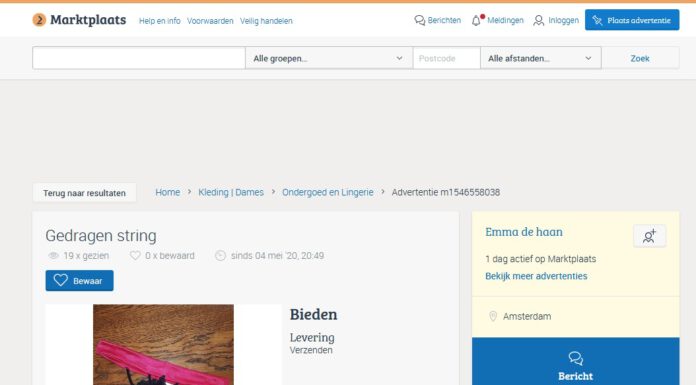Click the Marktplaats logo icon

coord(39,20)
